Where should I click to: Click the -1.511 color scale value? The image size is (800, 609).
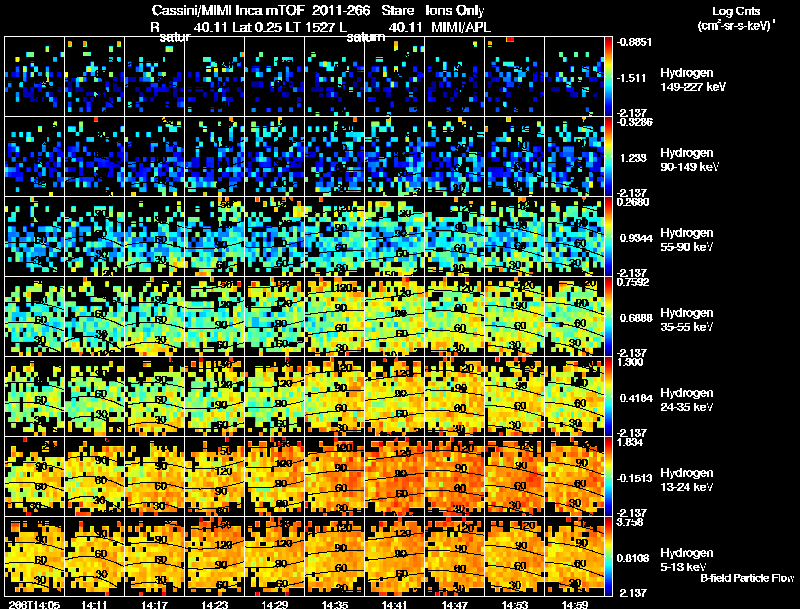(x=632, y=78)
